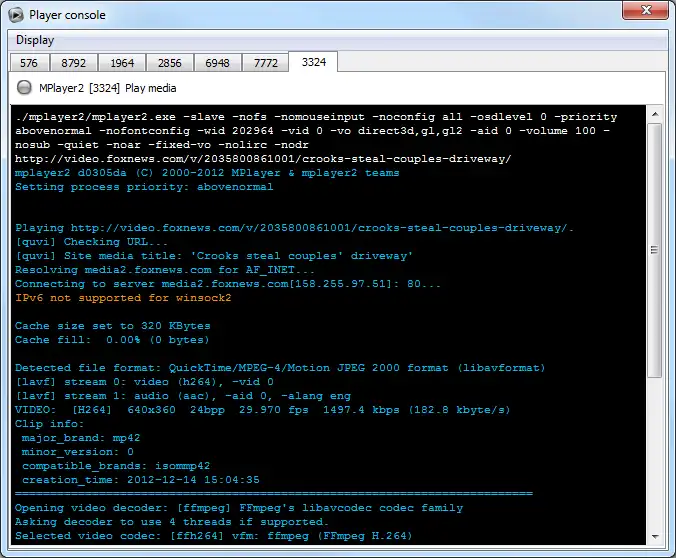676x558 pixels.
Task: Click the 'creation_time: 2012-12-14' line
Action: pyautogui.click(x=141, y=480)
